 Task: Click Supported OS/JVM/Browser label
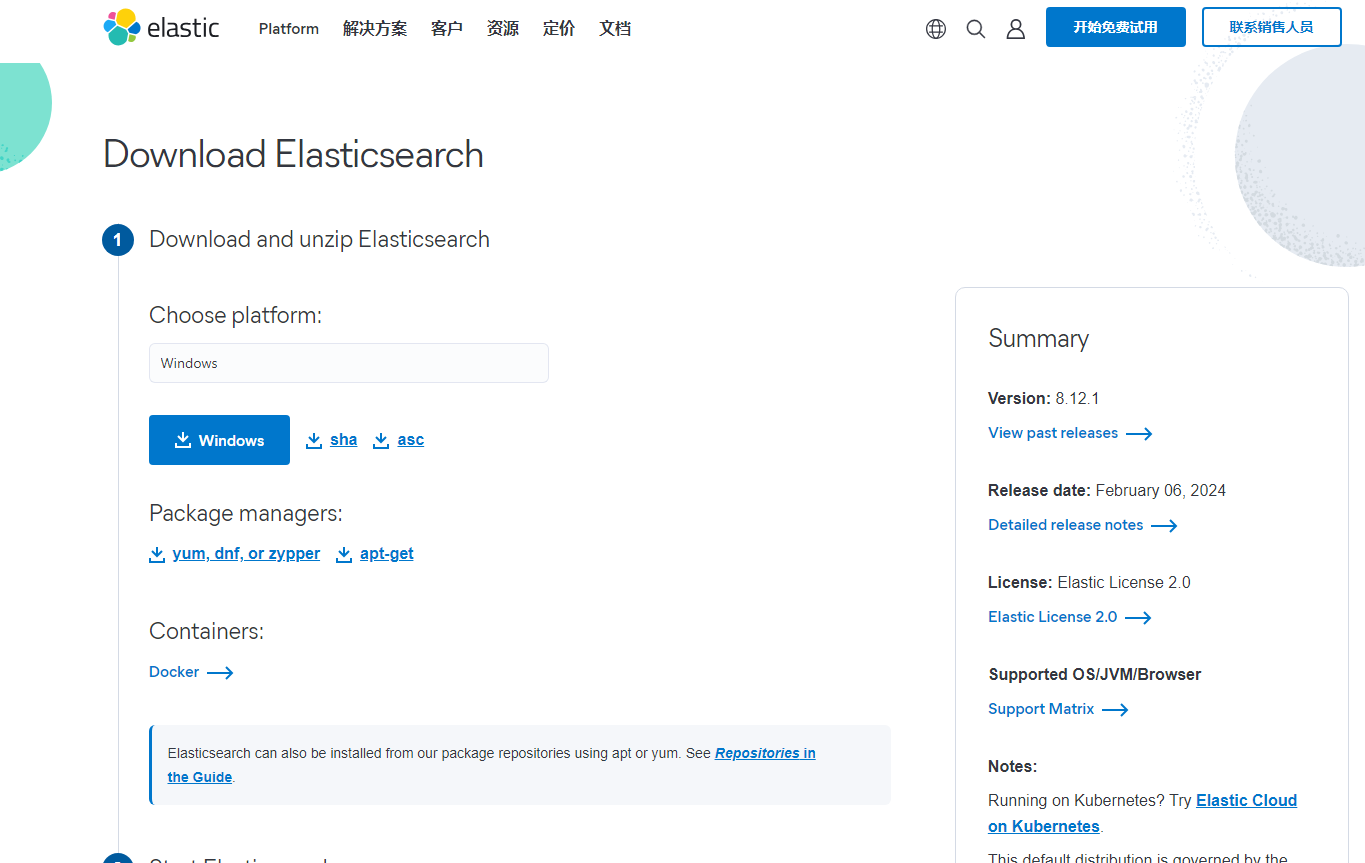click(x=1095, y=674)
